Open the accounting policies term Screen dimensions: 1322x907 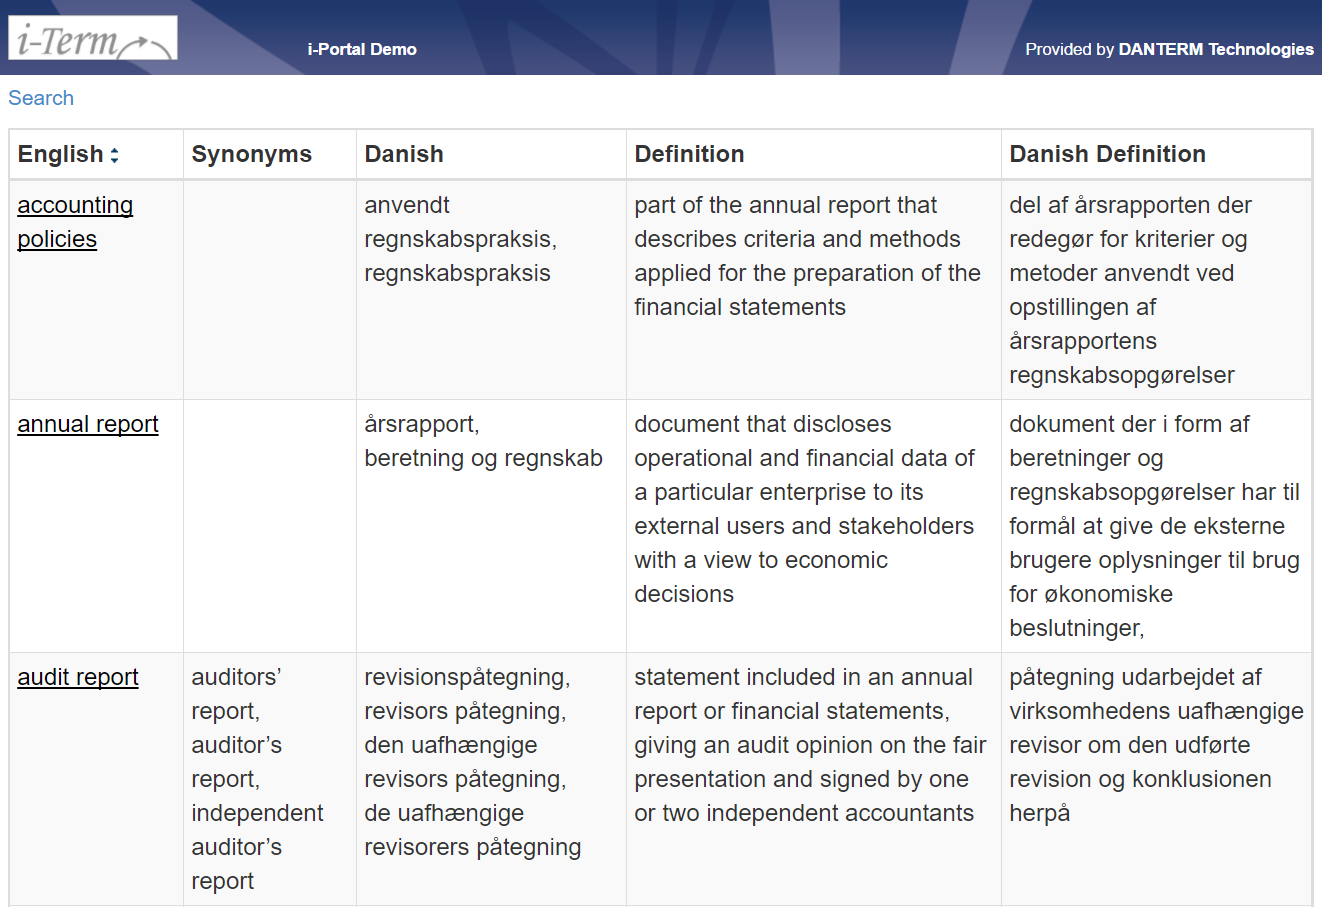point(75,222)
